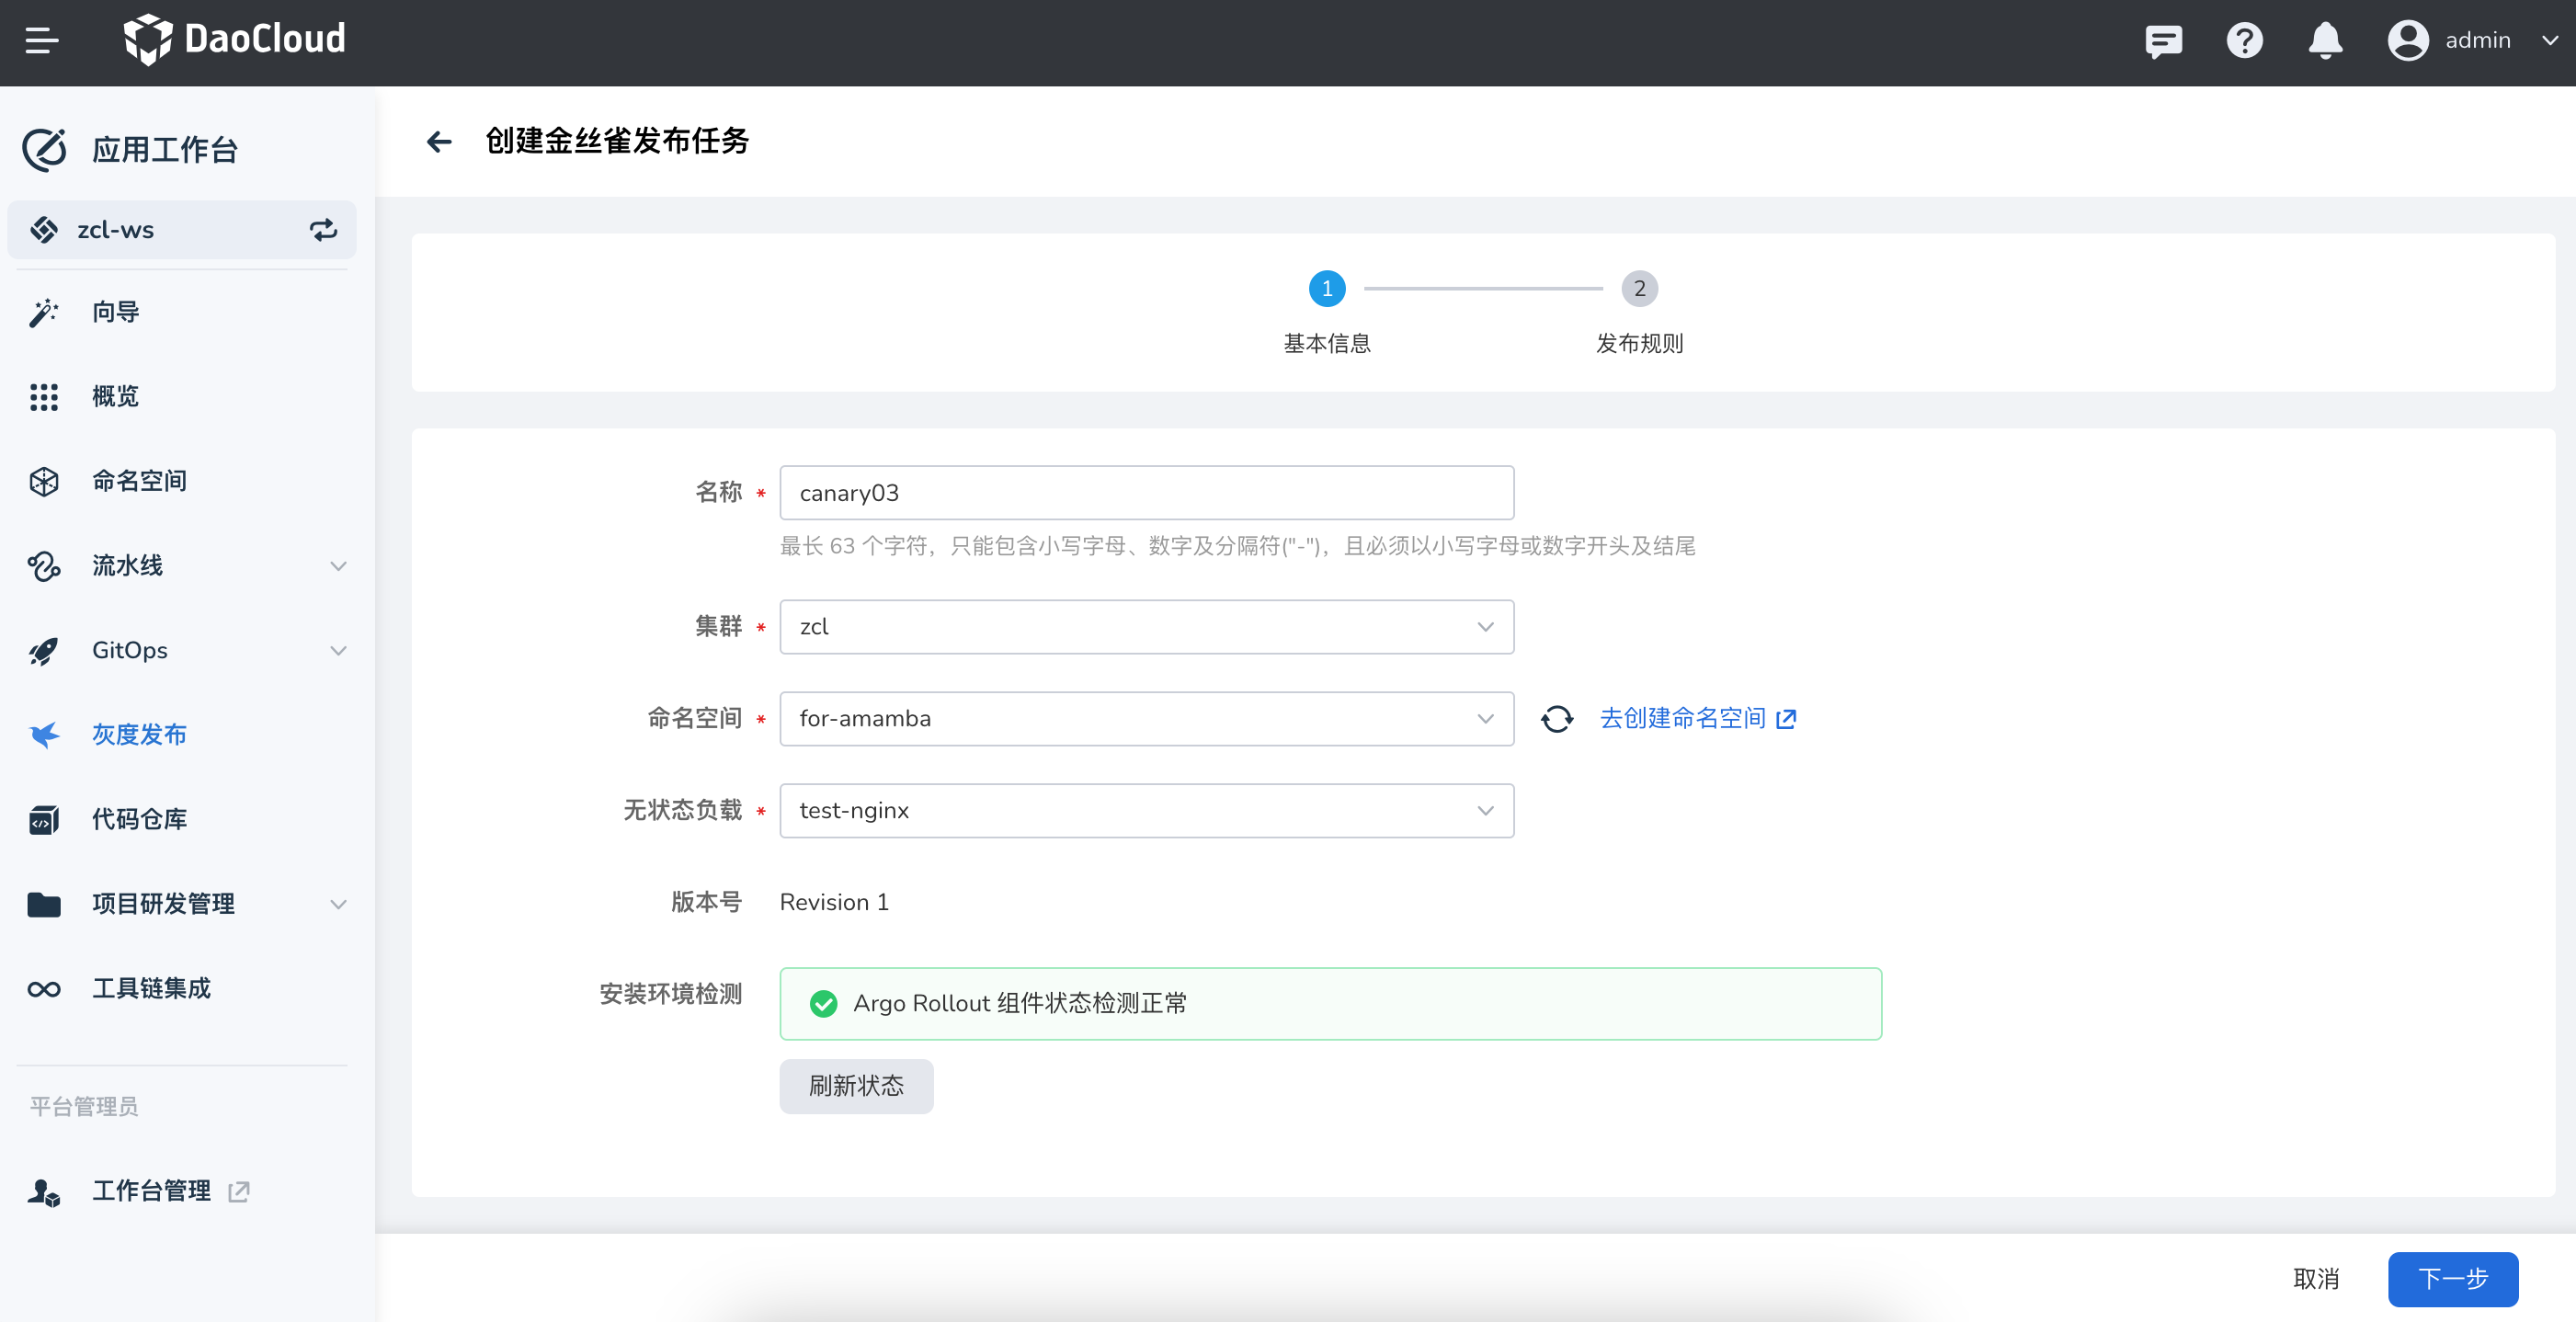Refresh namespace list with circular arrows icon
The width and height of the screenshot is (2576, 1322).
coord(1557,719)
